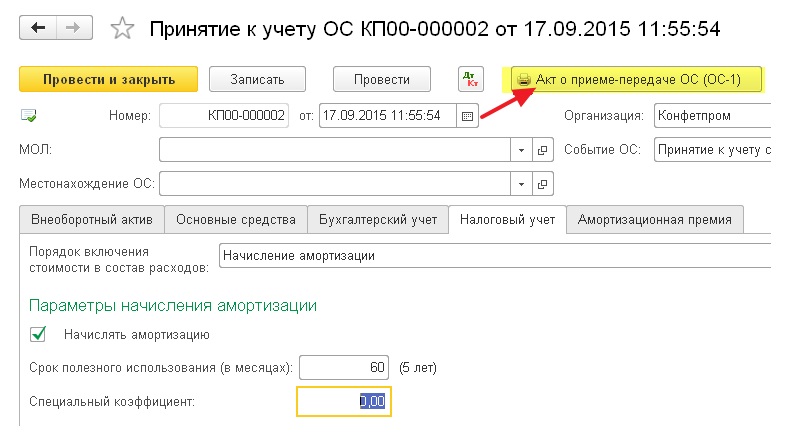Click the posted document status icon
Screen dimensions: 794x443
pos(28,116)
